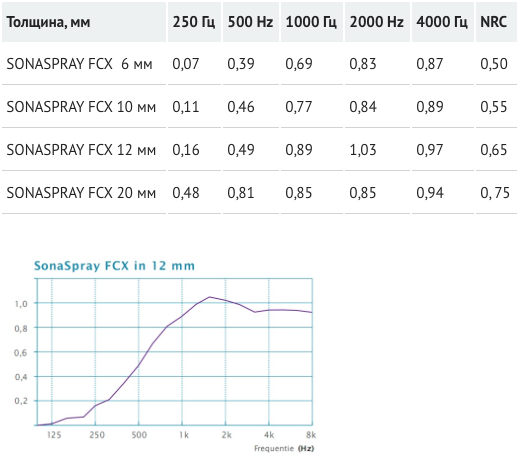Image resolution: width=518 pixels, height=453 pixels.
Task: Click the NRC value 0,55
Action: click(494, 107)
